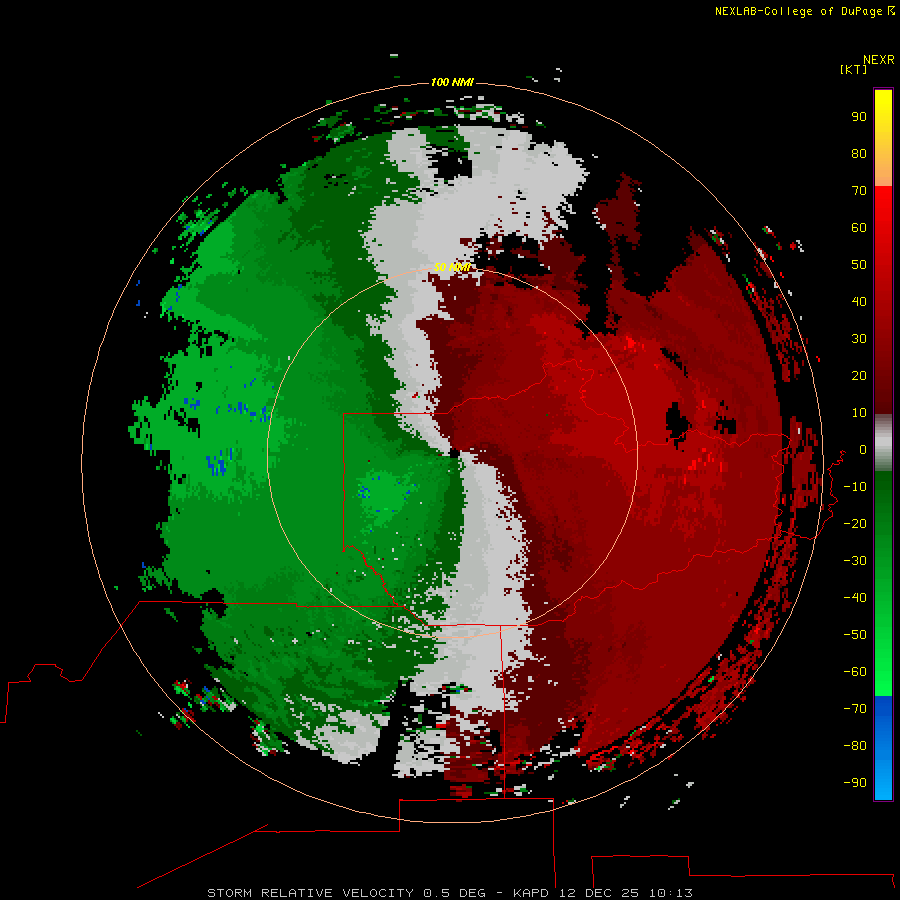The image size is (900, 900).
Task: Click the -10 value on the velocity scale
Action: tap(855, 487)
